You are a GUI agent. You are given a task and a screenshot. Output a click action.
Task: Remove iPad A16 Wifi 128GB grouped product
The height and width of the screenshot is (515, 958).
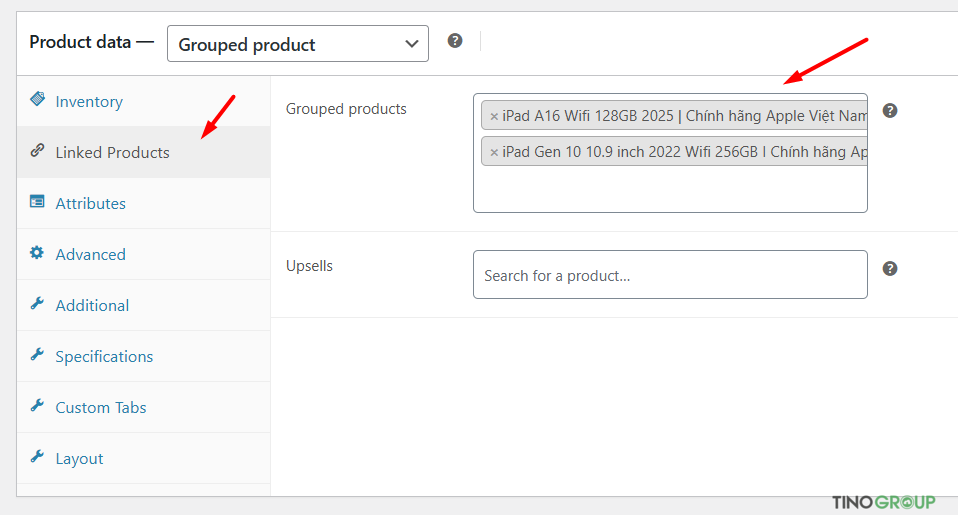click(x=494, y=116)
